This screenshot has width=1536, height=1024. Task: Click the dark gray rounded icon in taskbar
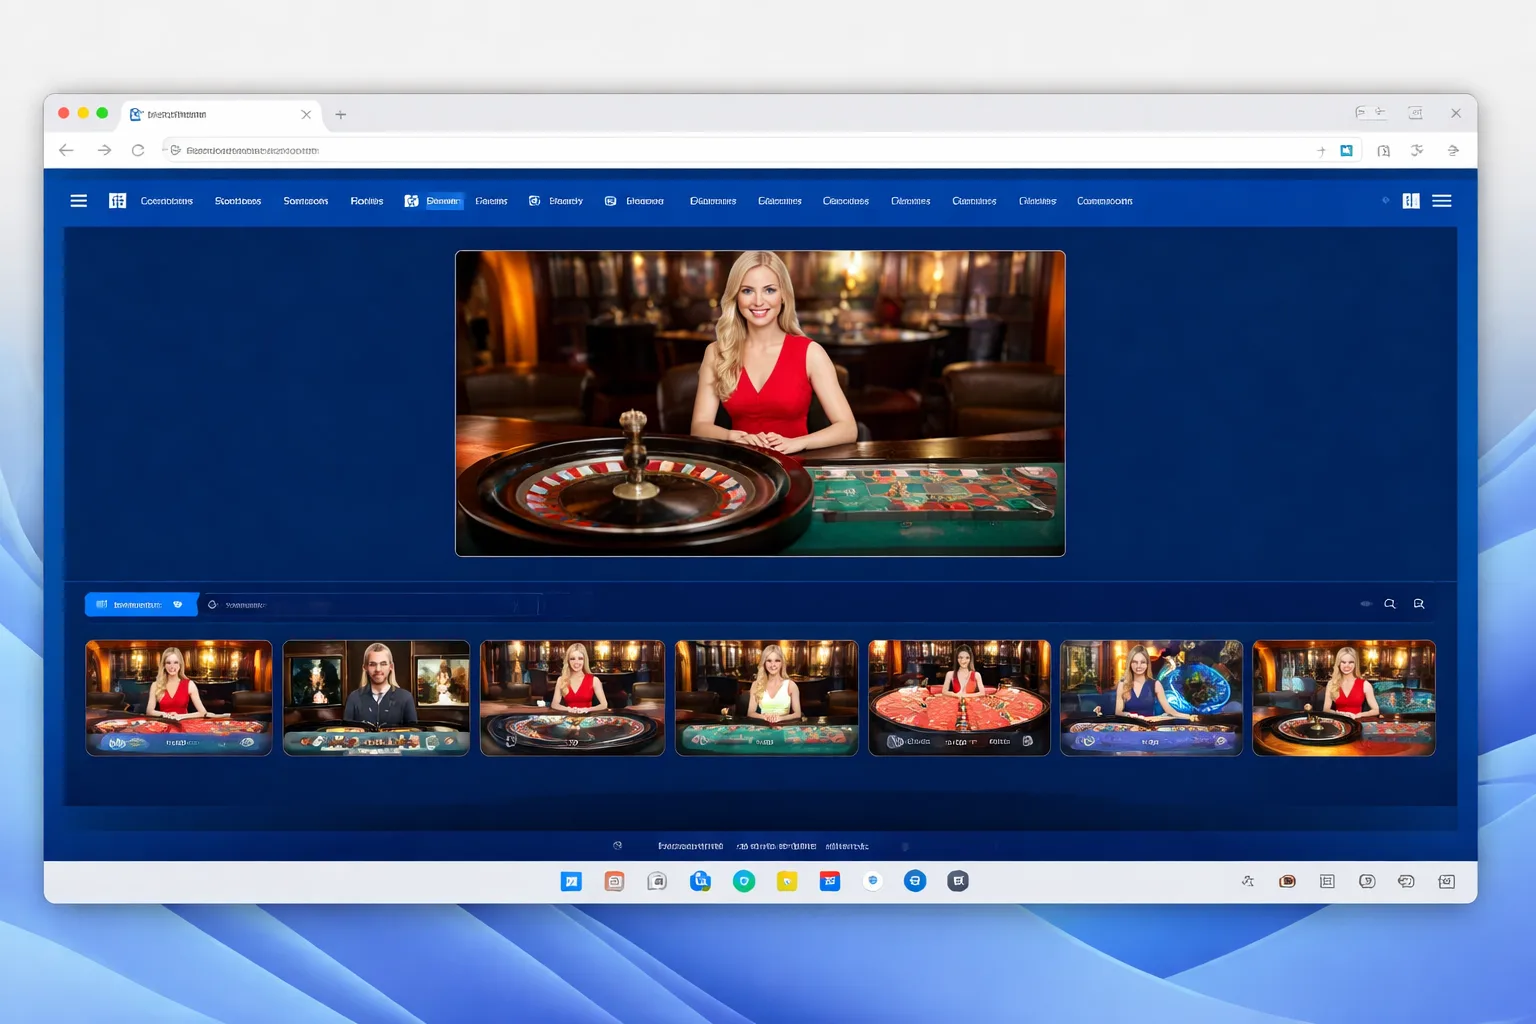click(958, 881)
